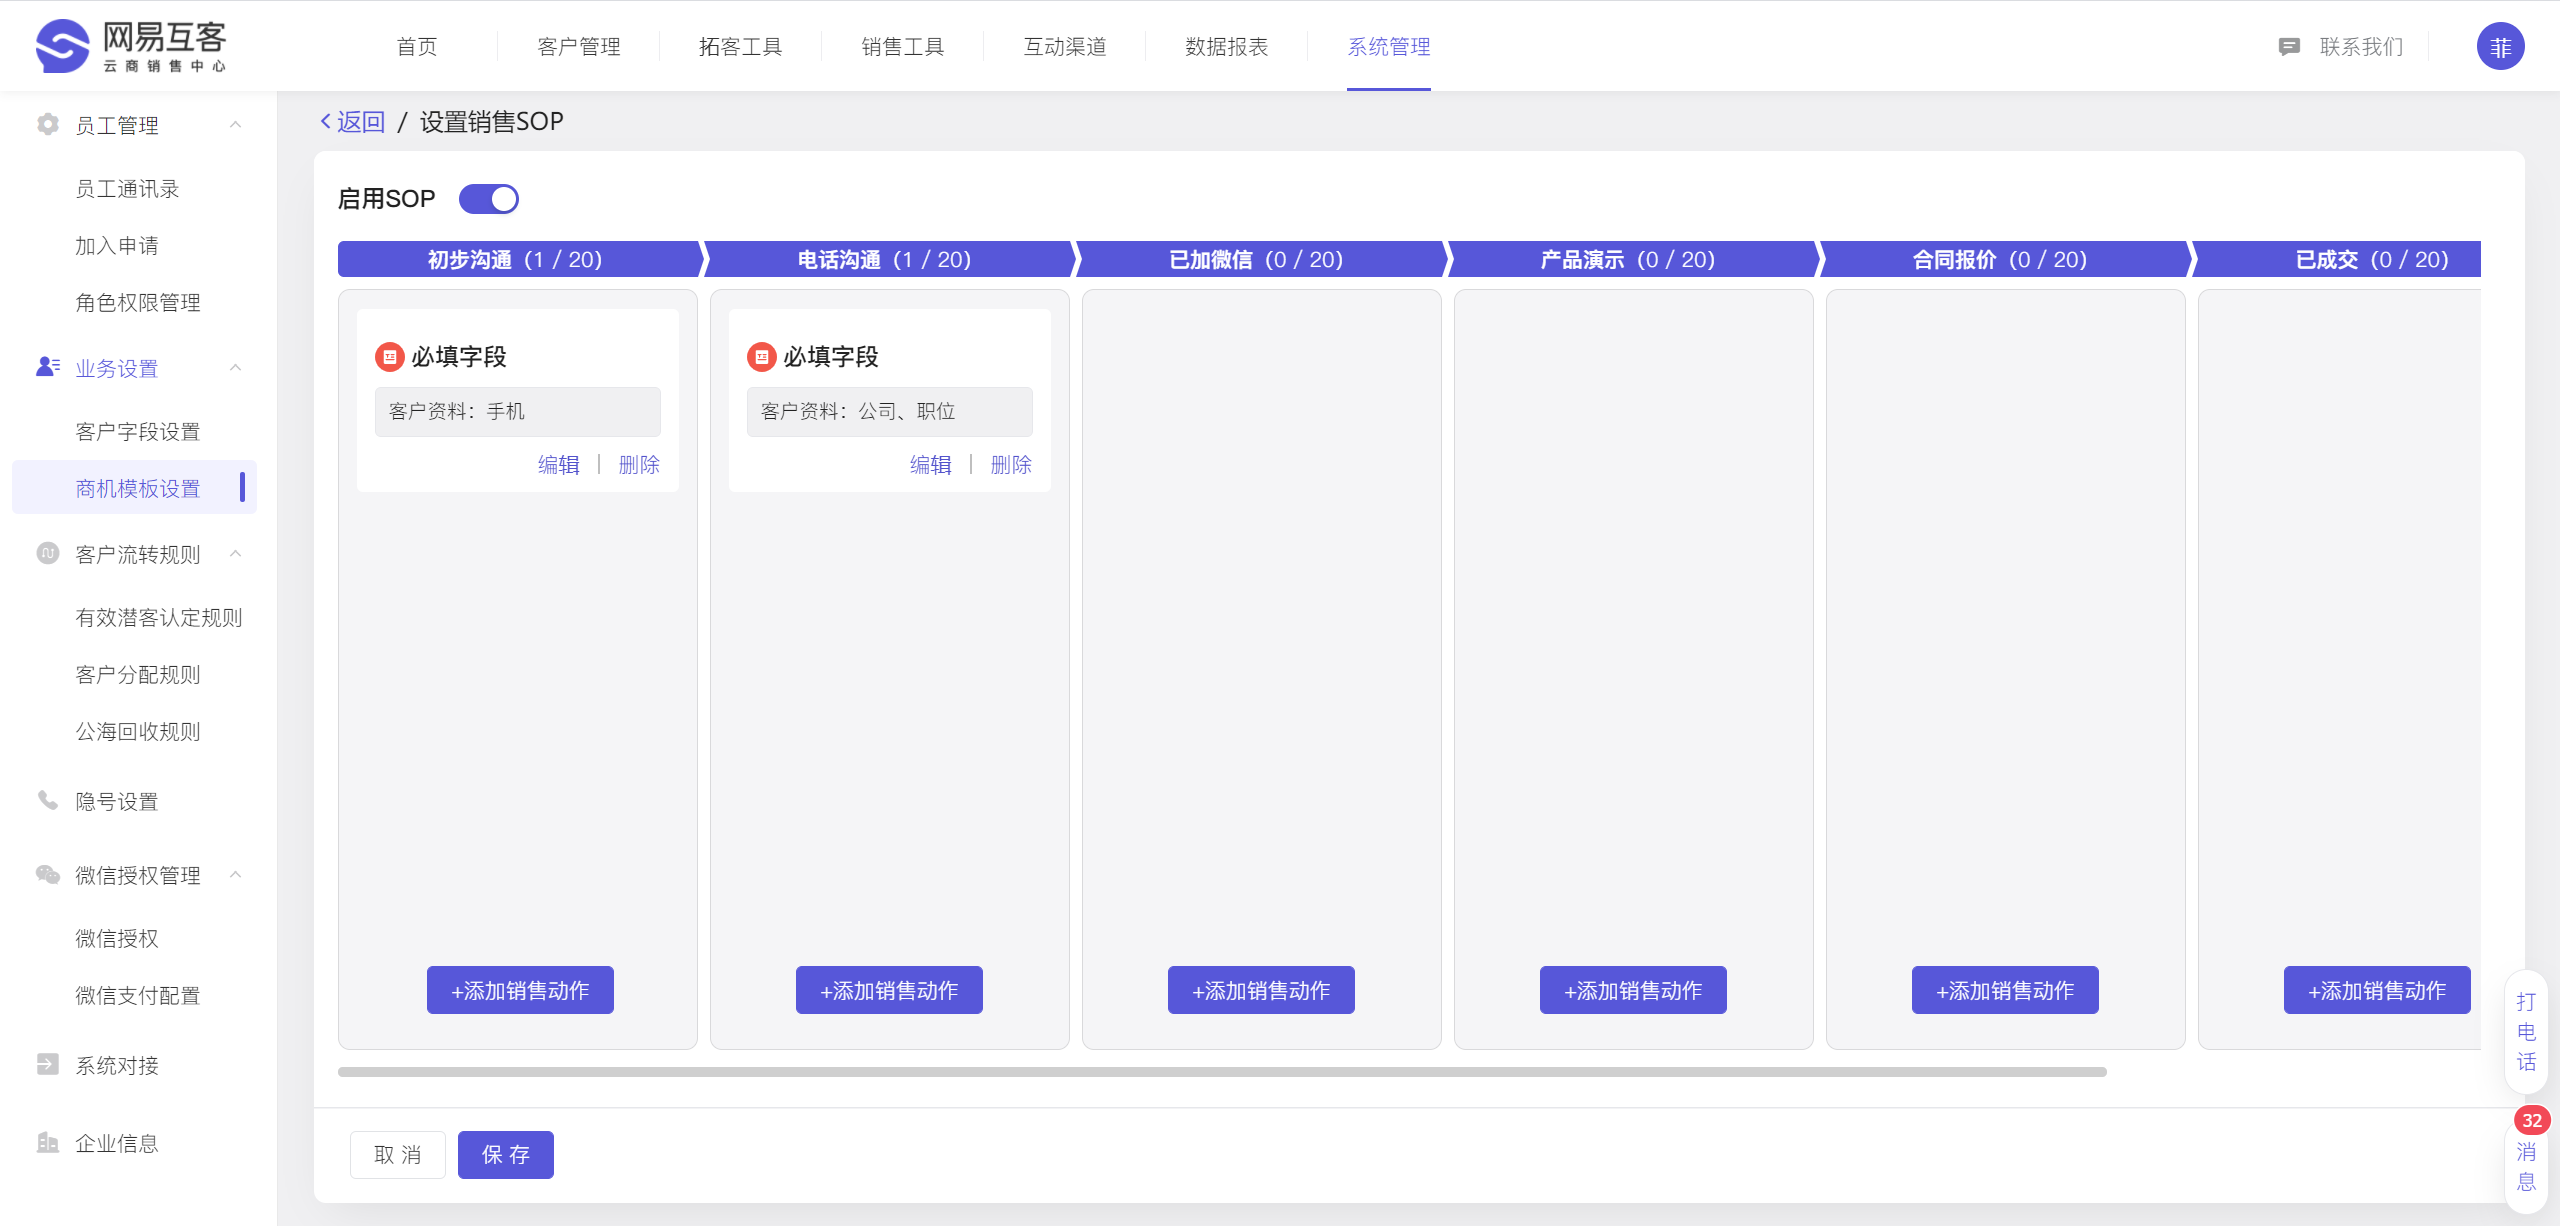Select the 已成交 stage header
The image size is (2560, 1226).
click(2337, 259)
